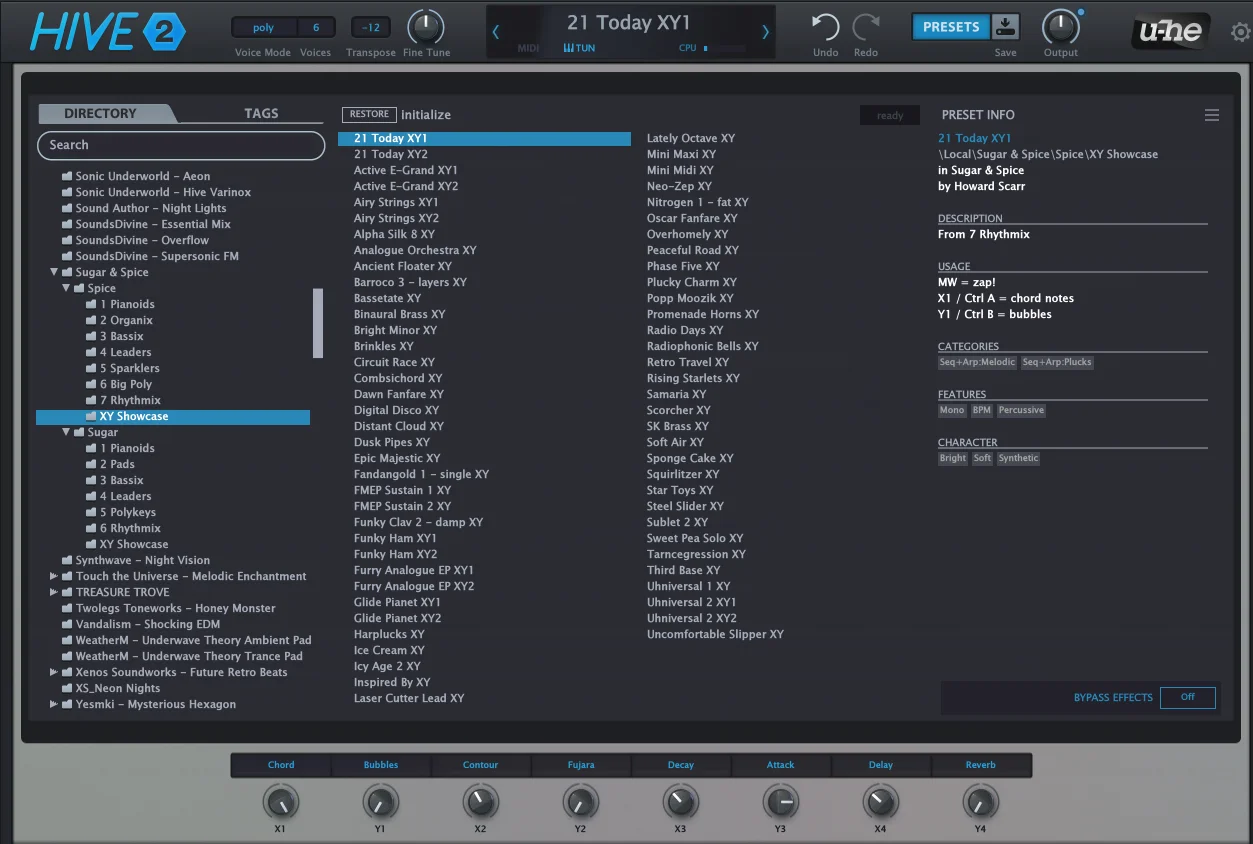Click the Redo arrow icon
The height and width of the screenshot is (844, 1253).
(866, 28)
